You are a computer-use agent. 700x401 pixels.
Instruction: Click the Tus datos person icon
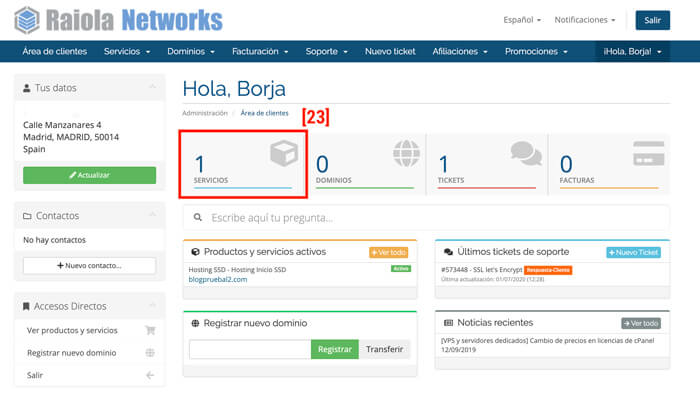pos(27,88)
